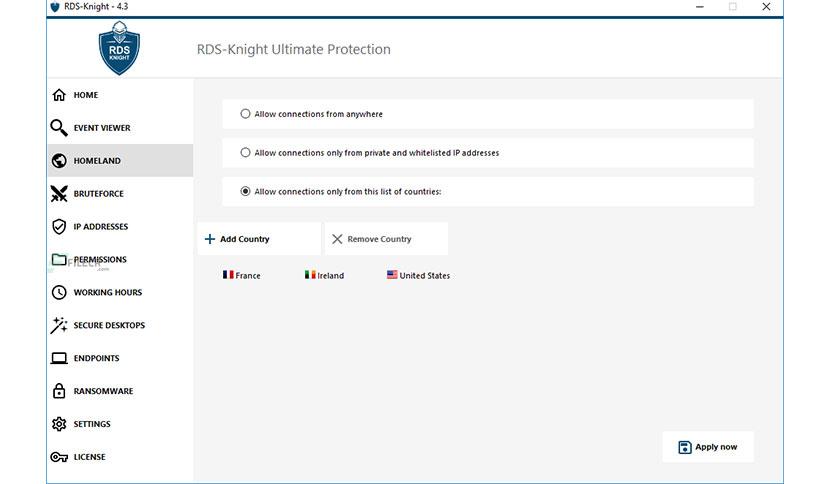Click the IP Addresses shield icon

[59, 227]
